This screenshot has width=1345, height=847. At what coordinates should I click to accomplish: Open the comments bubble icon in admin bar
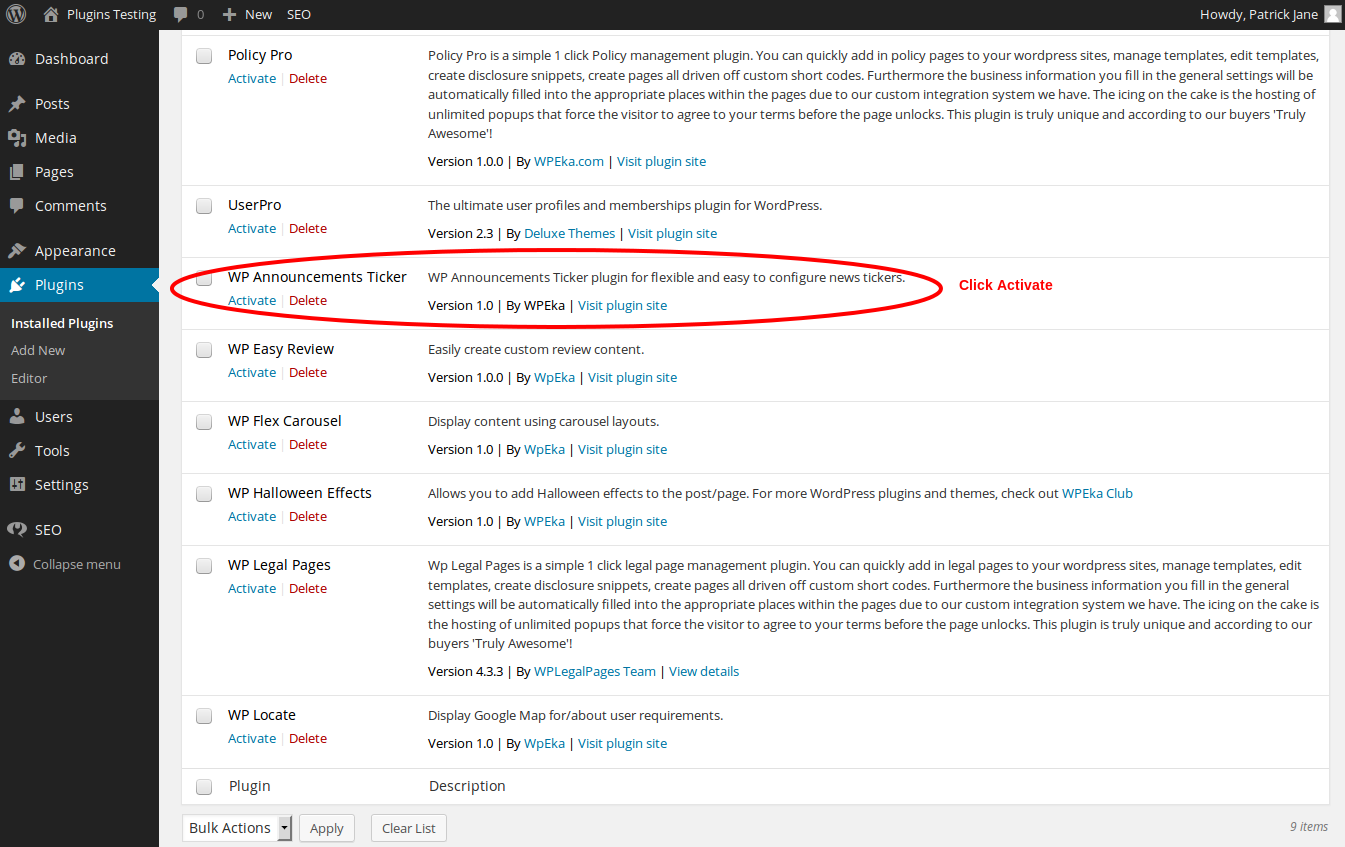click(180, 14)
